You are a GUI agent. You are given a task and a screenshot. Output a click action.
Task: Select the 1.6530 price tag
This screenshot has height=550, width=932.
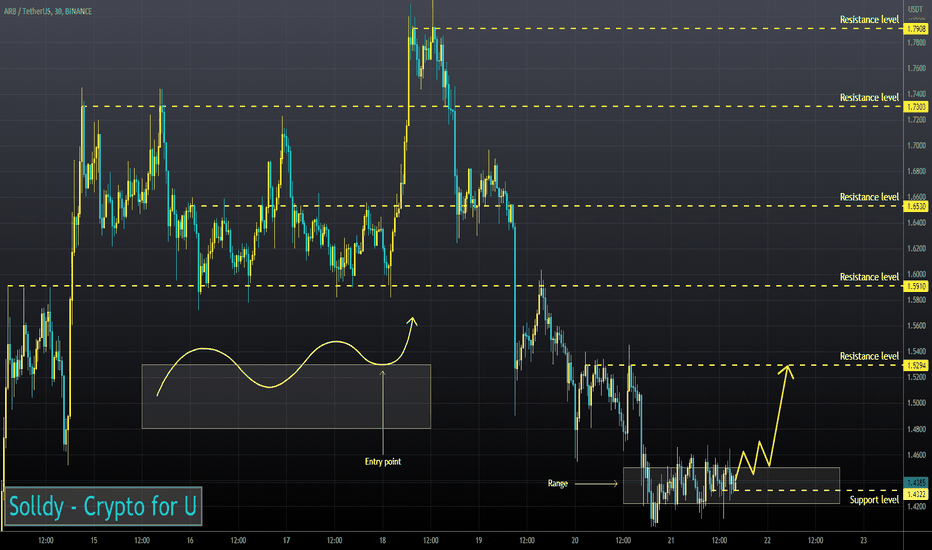point(916,206)
